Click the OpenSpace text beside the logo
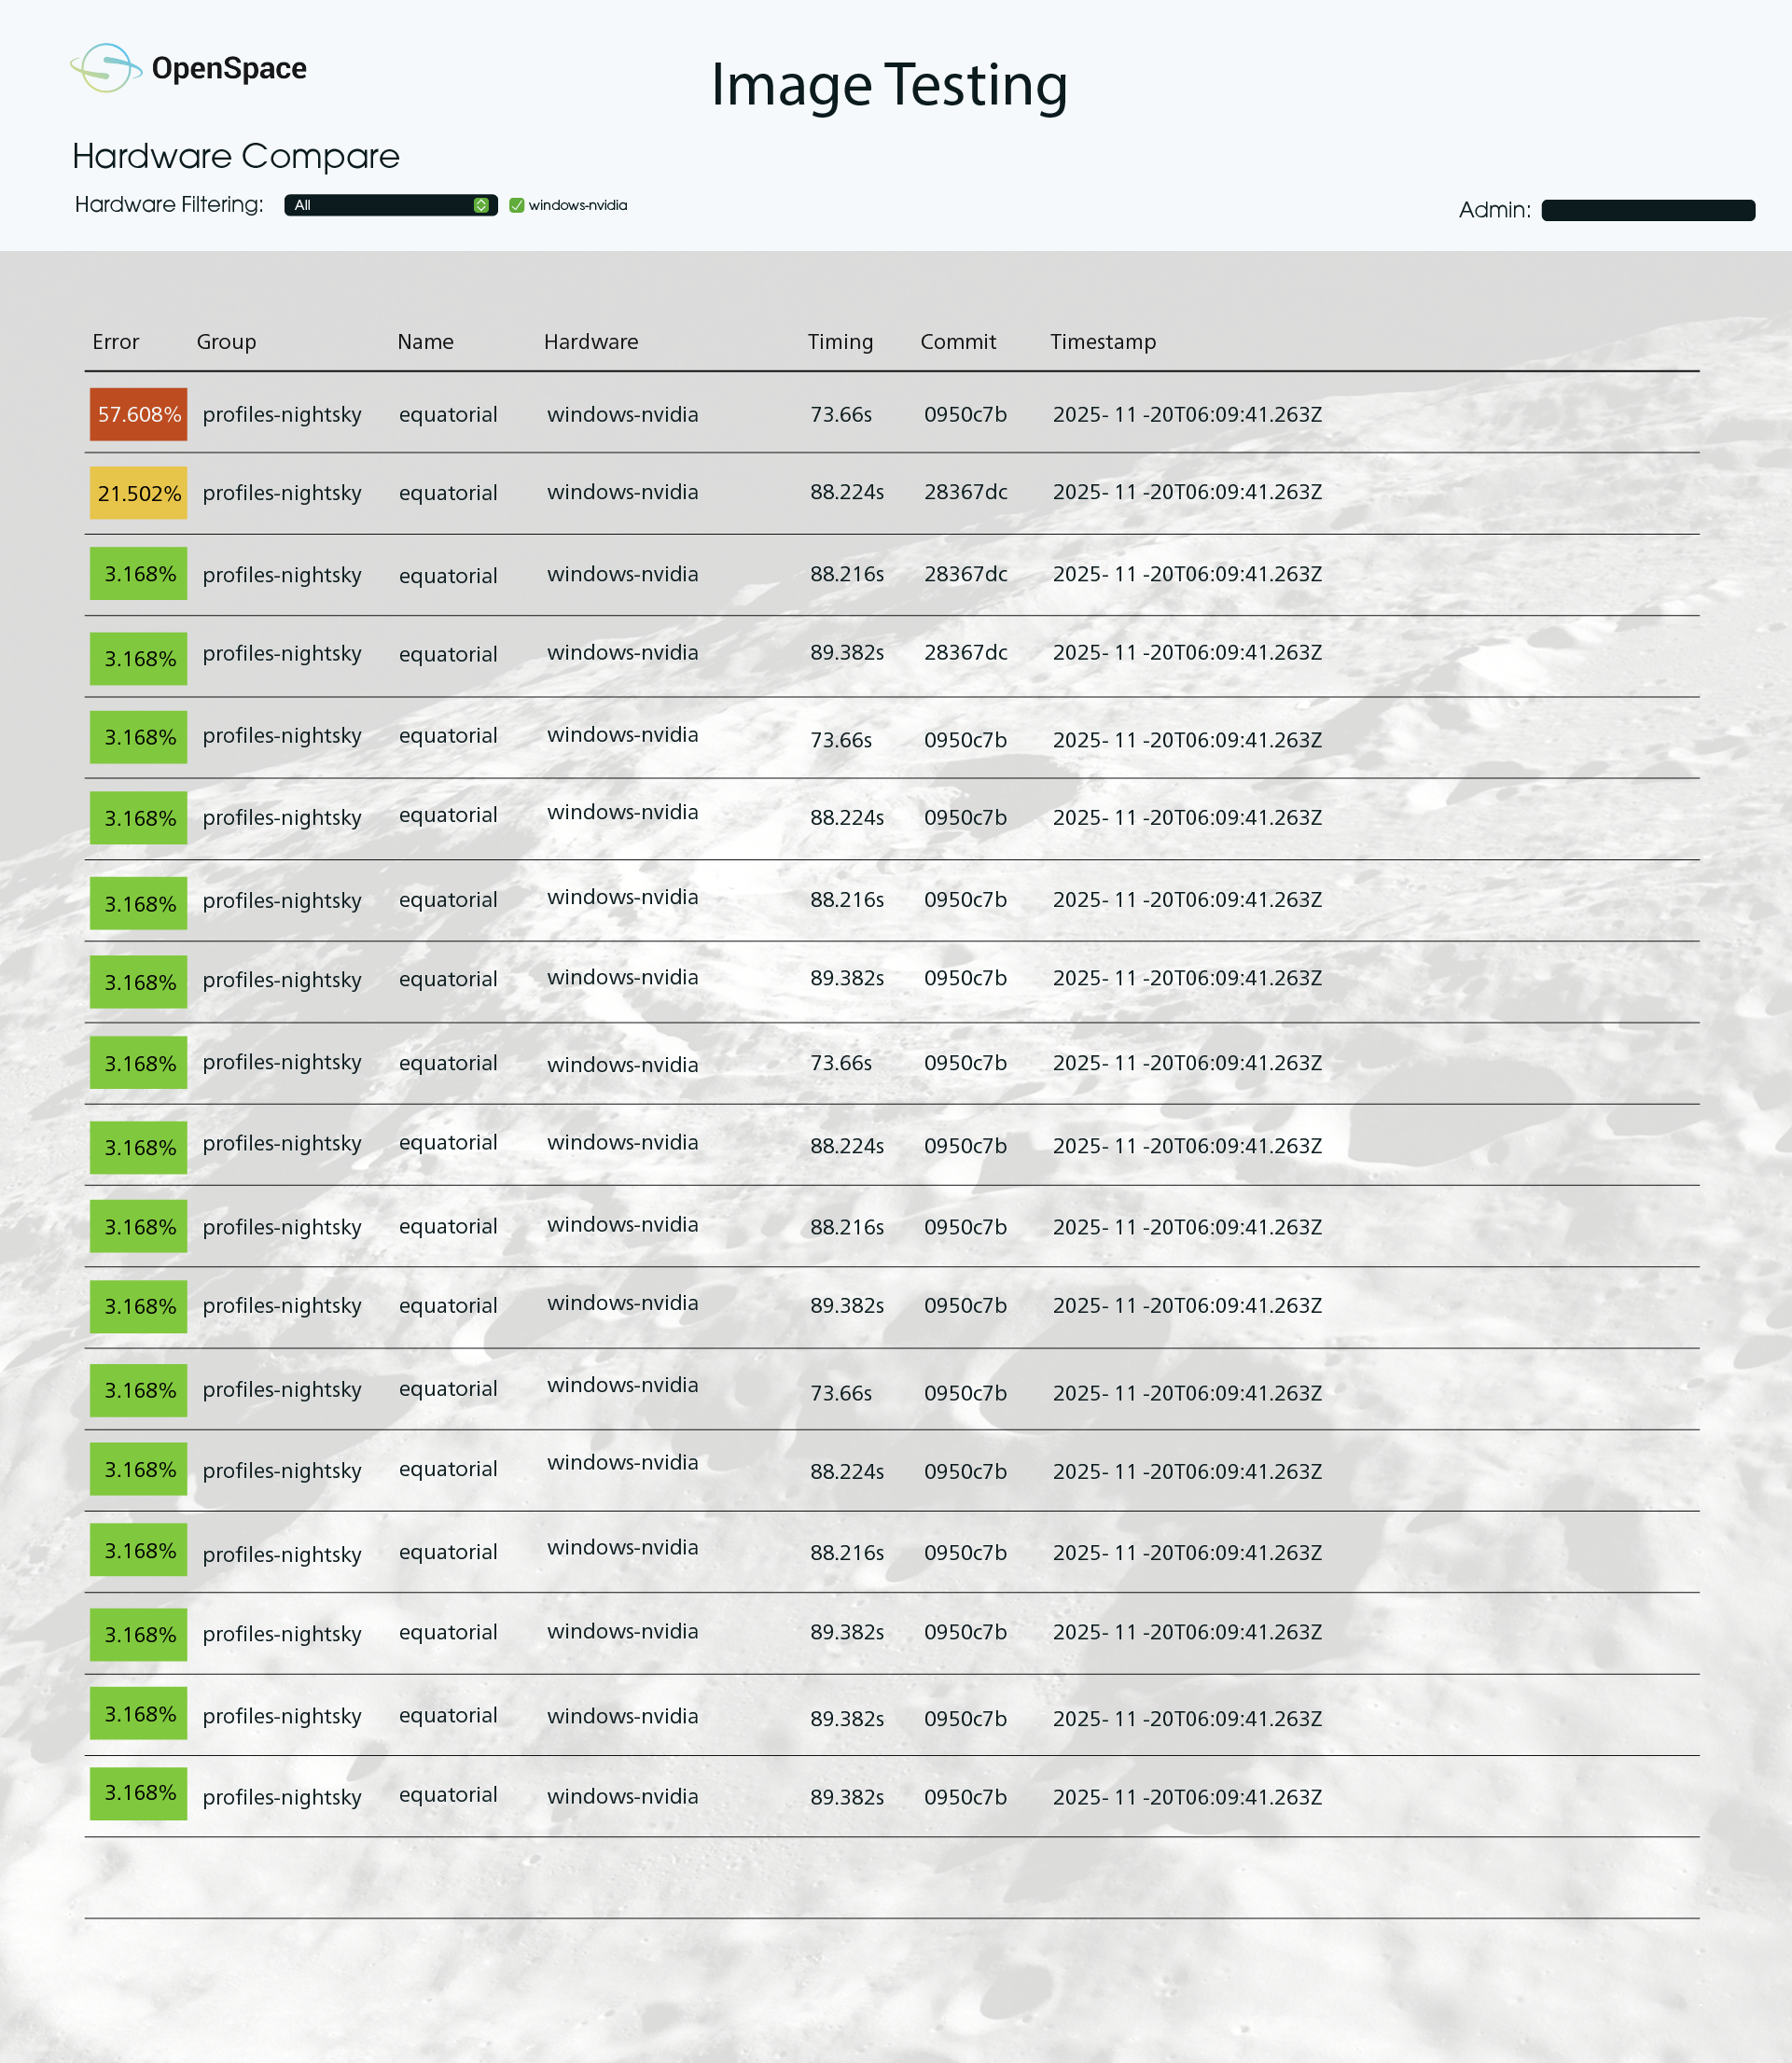Screen dimensions: 1792x2063 pos(229,68)
